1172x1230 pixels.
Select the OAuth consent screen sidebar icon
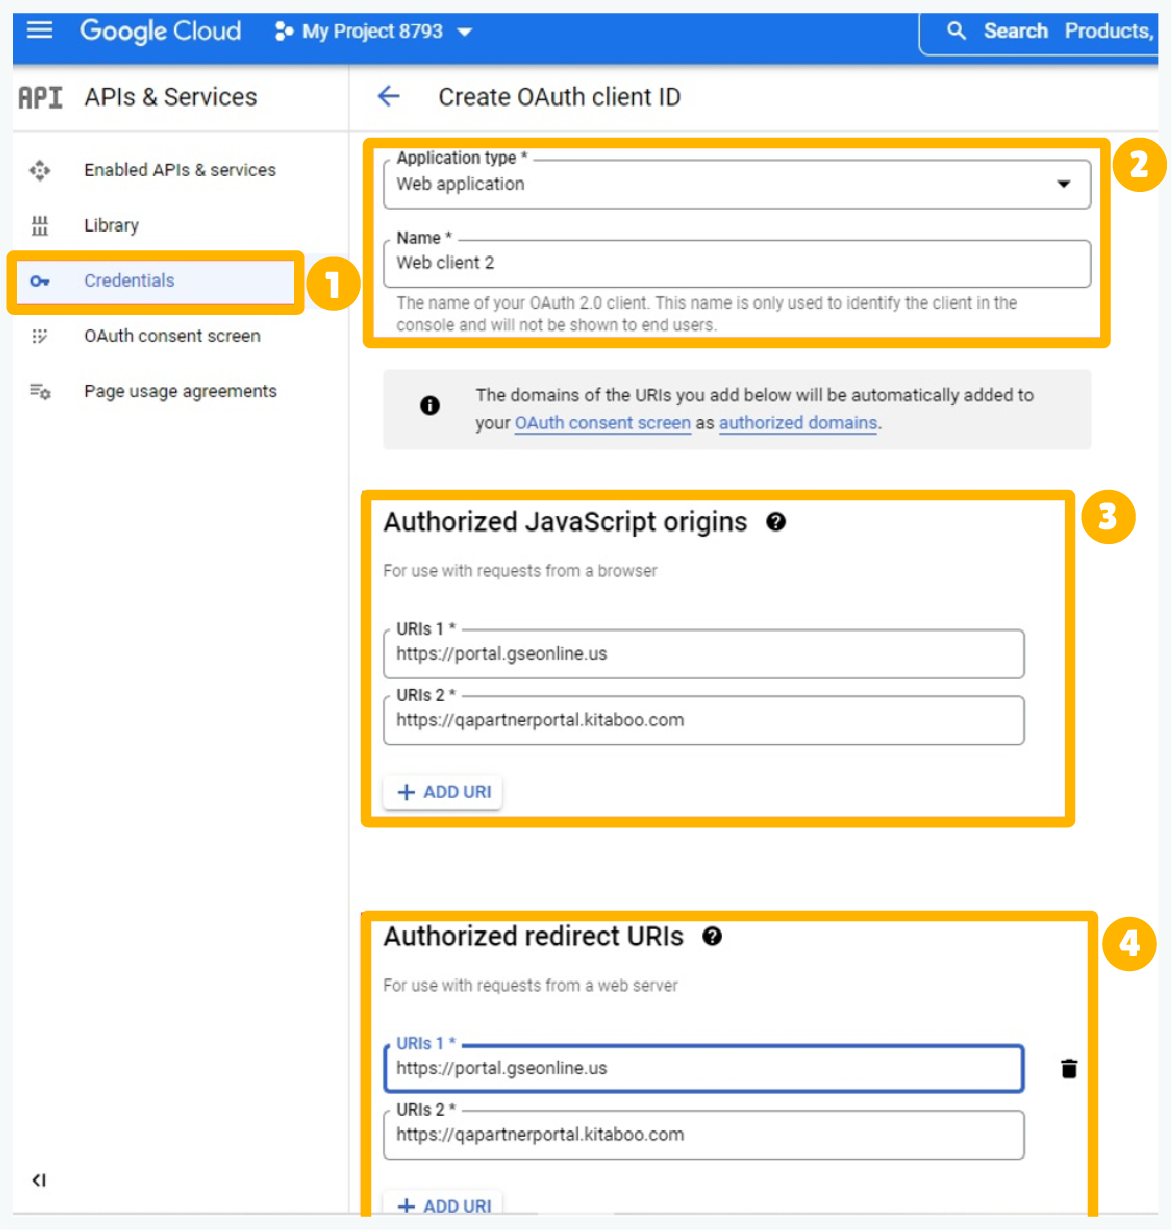(x=39, y=336)
